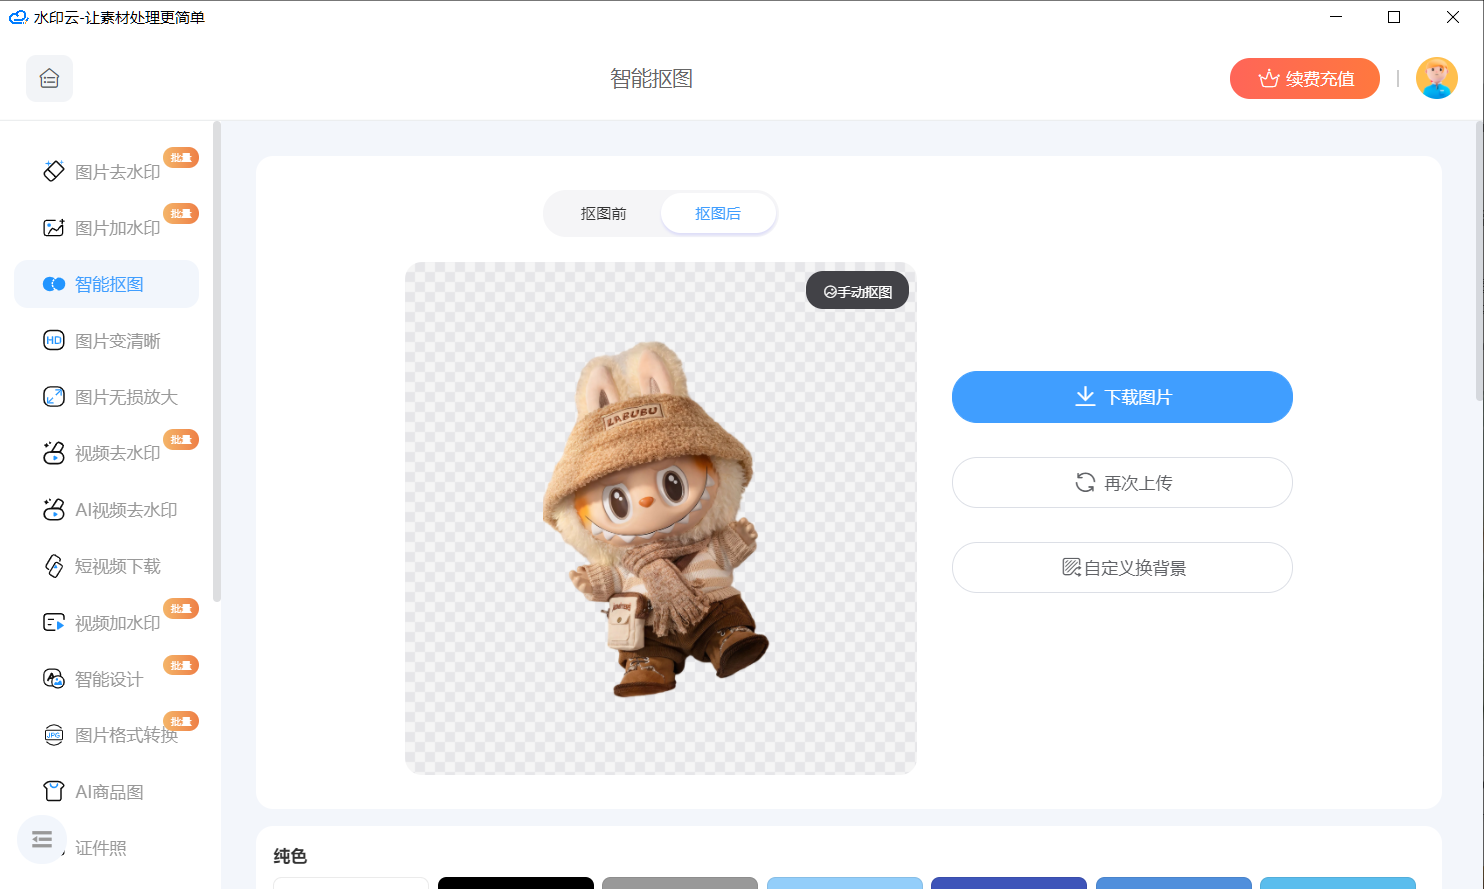Click the 自定义换背景 custom background button
Screen dimensions: 1484x889
tap(1122, 567)
